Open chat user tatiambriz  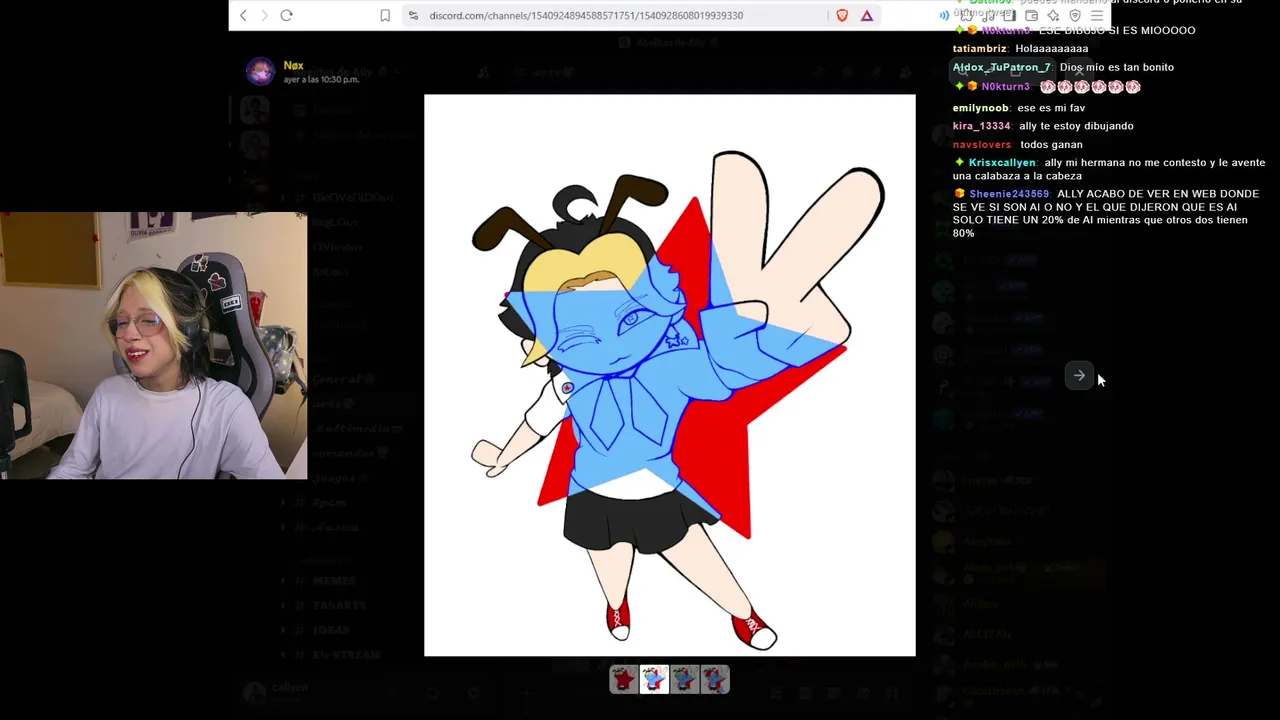tap(980, 48)
